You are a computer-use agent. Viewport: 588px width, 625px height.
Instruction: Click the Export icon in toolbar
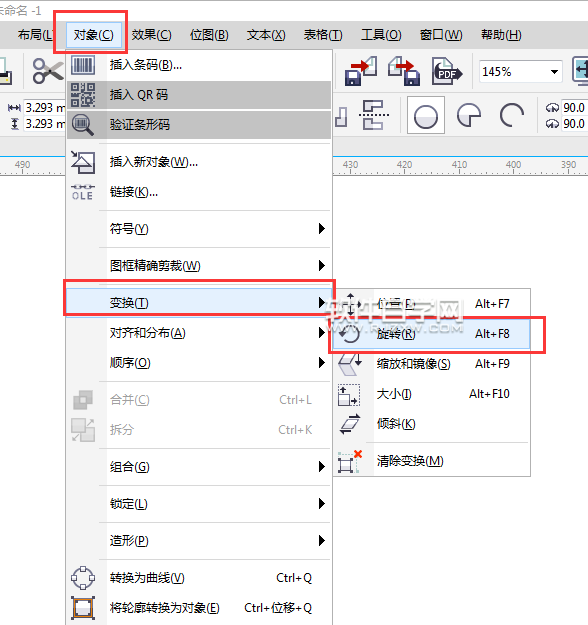pos(404,71)
